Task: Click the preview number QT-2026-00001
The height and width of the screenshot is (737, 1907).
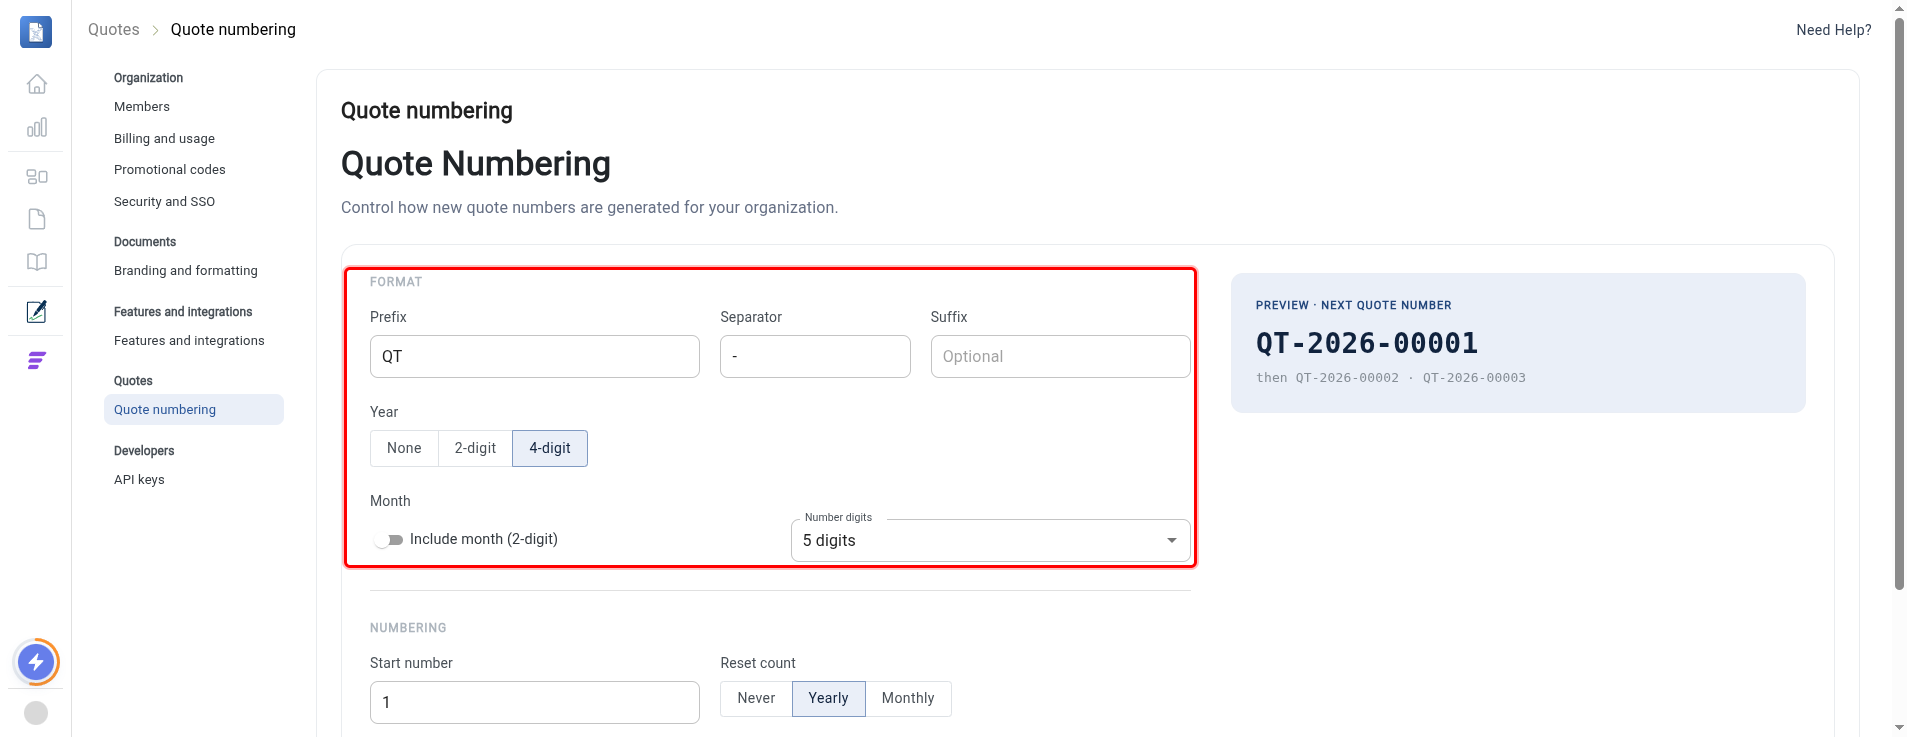Action: 1367,343
